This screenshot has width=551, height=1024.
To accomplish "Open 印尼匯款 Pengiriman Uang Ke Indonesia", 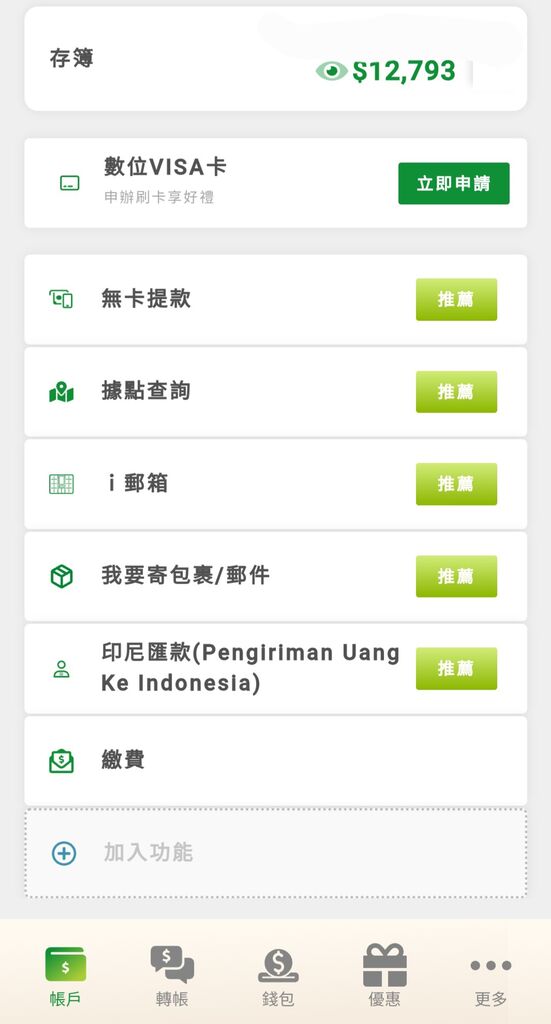I will 276,669.
